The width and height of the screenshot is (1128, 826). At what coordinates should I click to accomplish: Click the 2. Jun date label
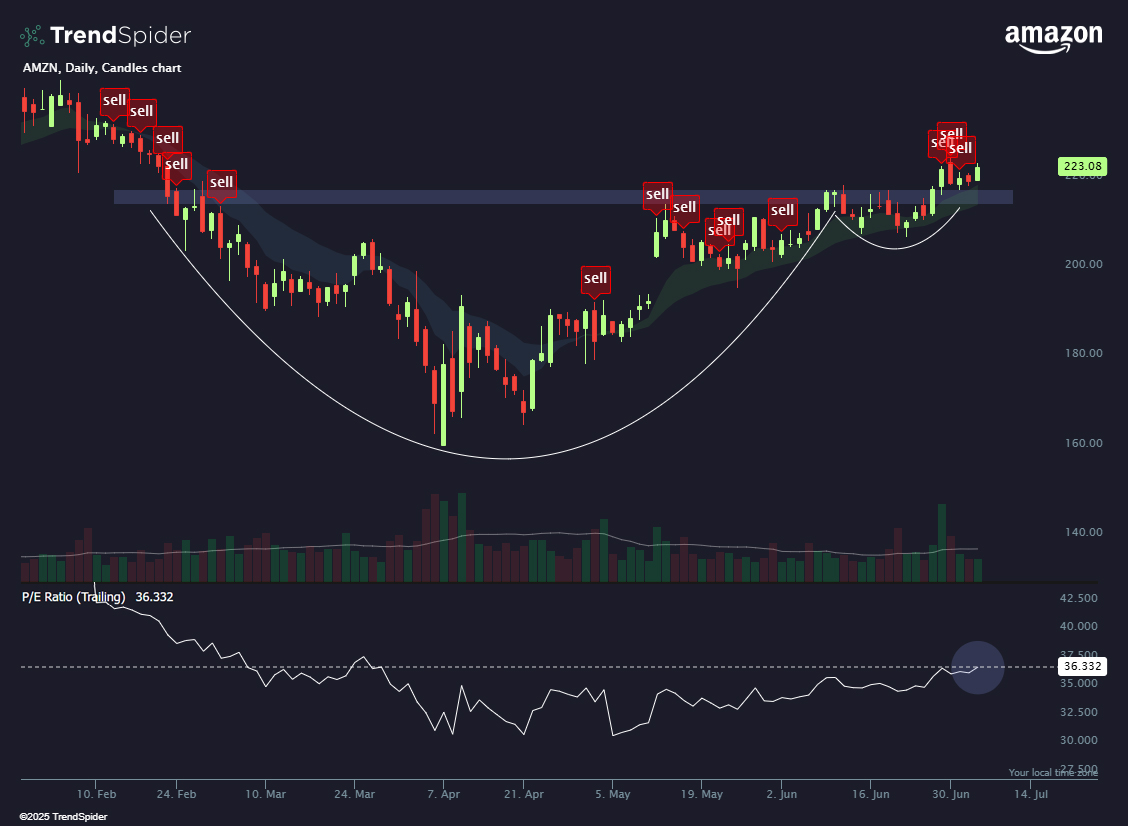point(782,794)
